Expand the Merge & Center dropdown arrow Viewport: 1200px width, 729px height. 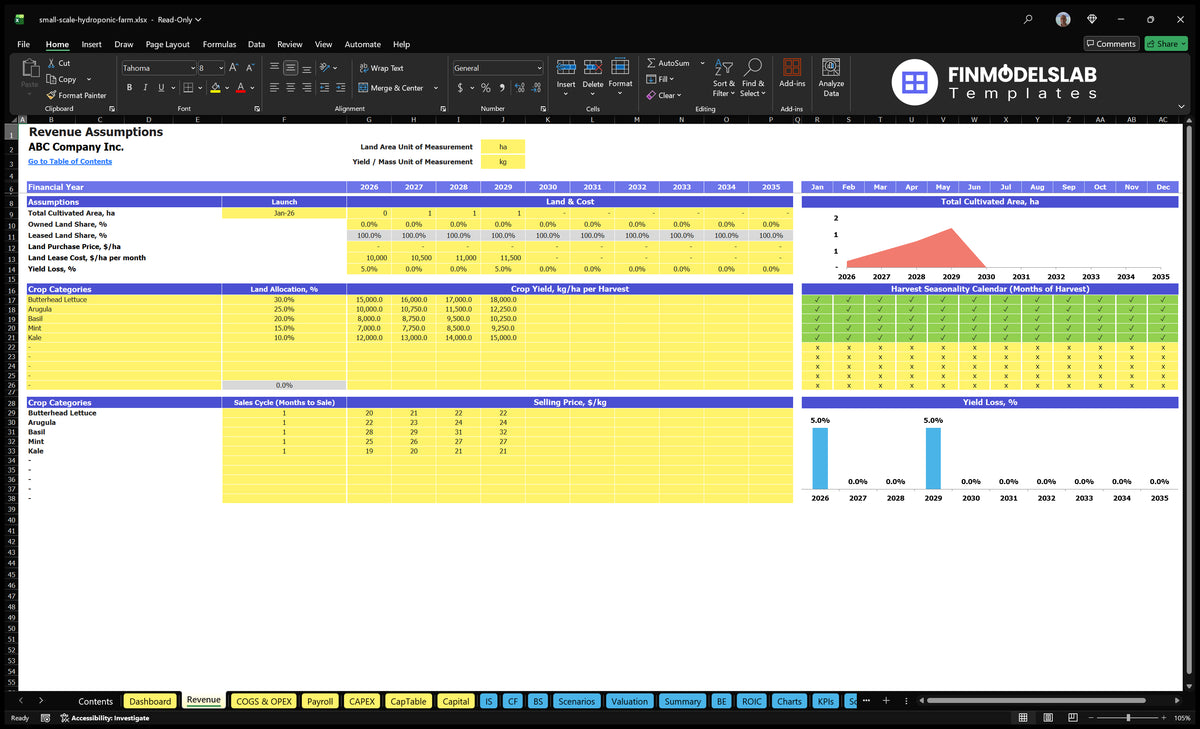pos(436,88)
